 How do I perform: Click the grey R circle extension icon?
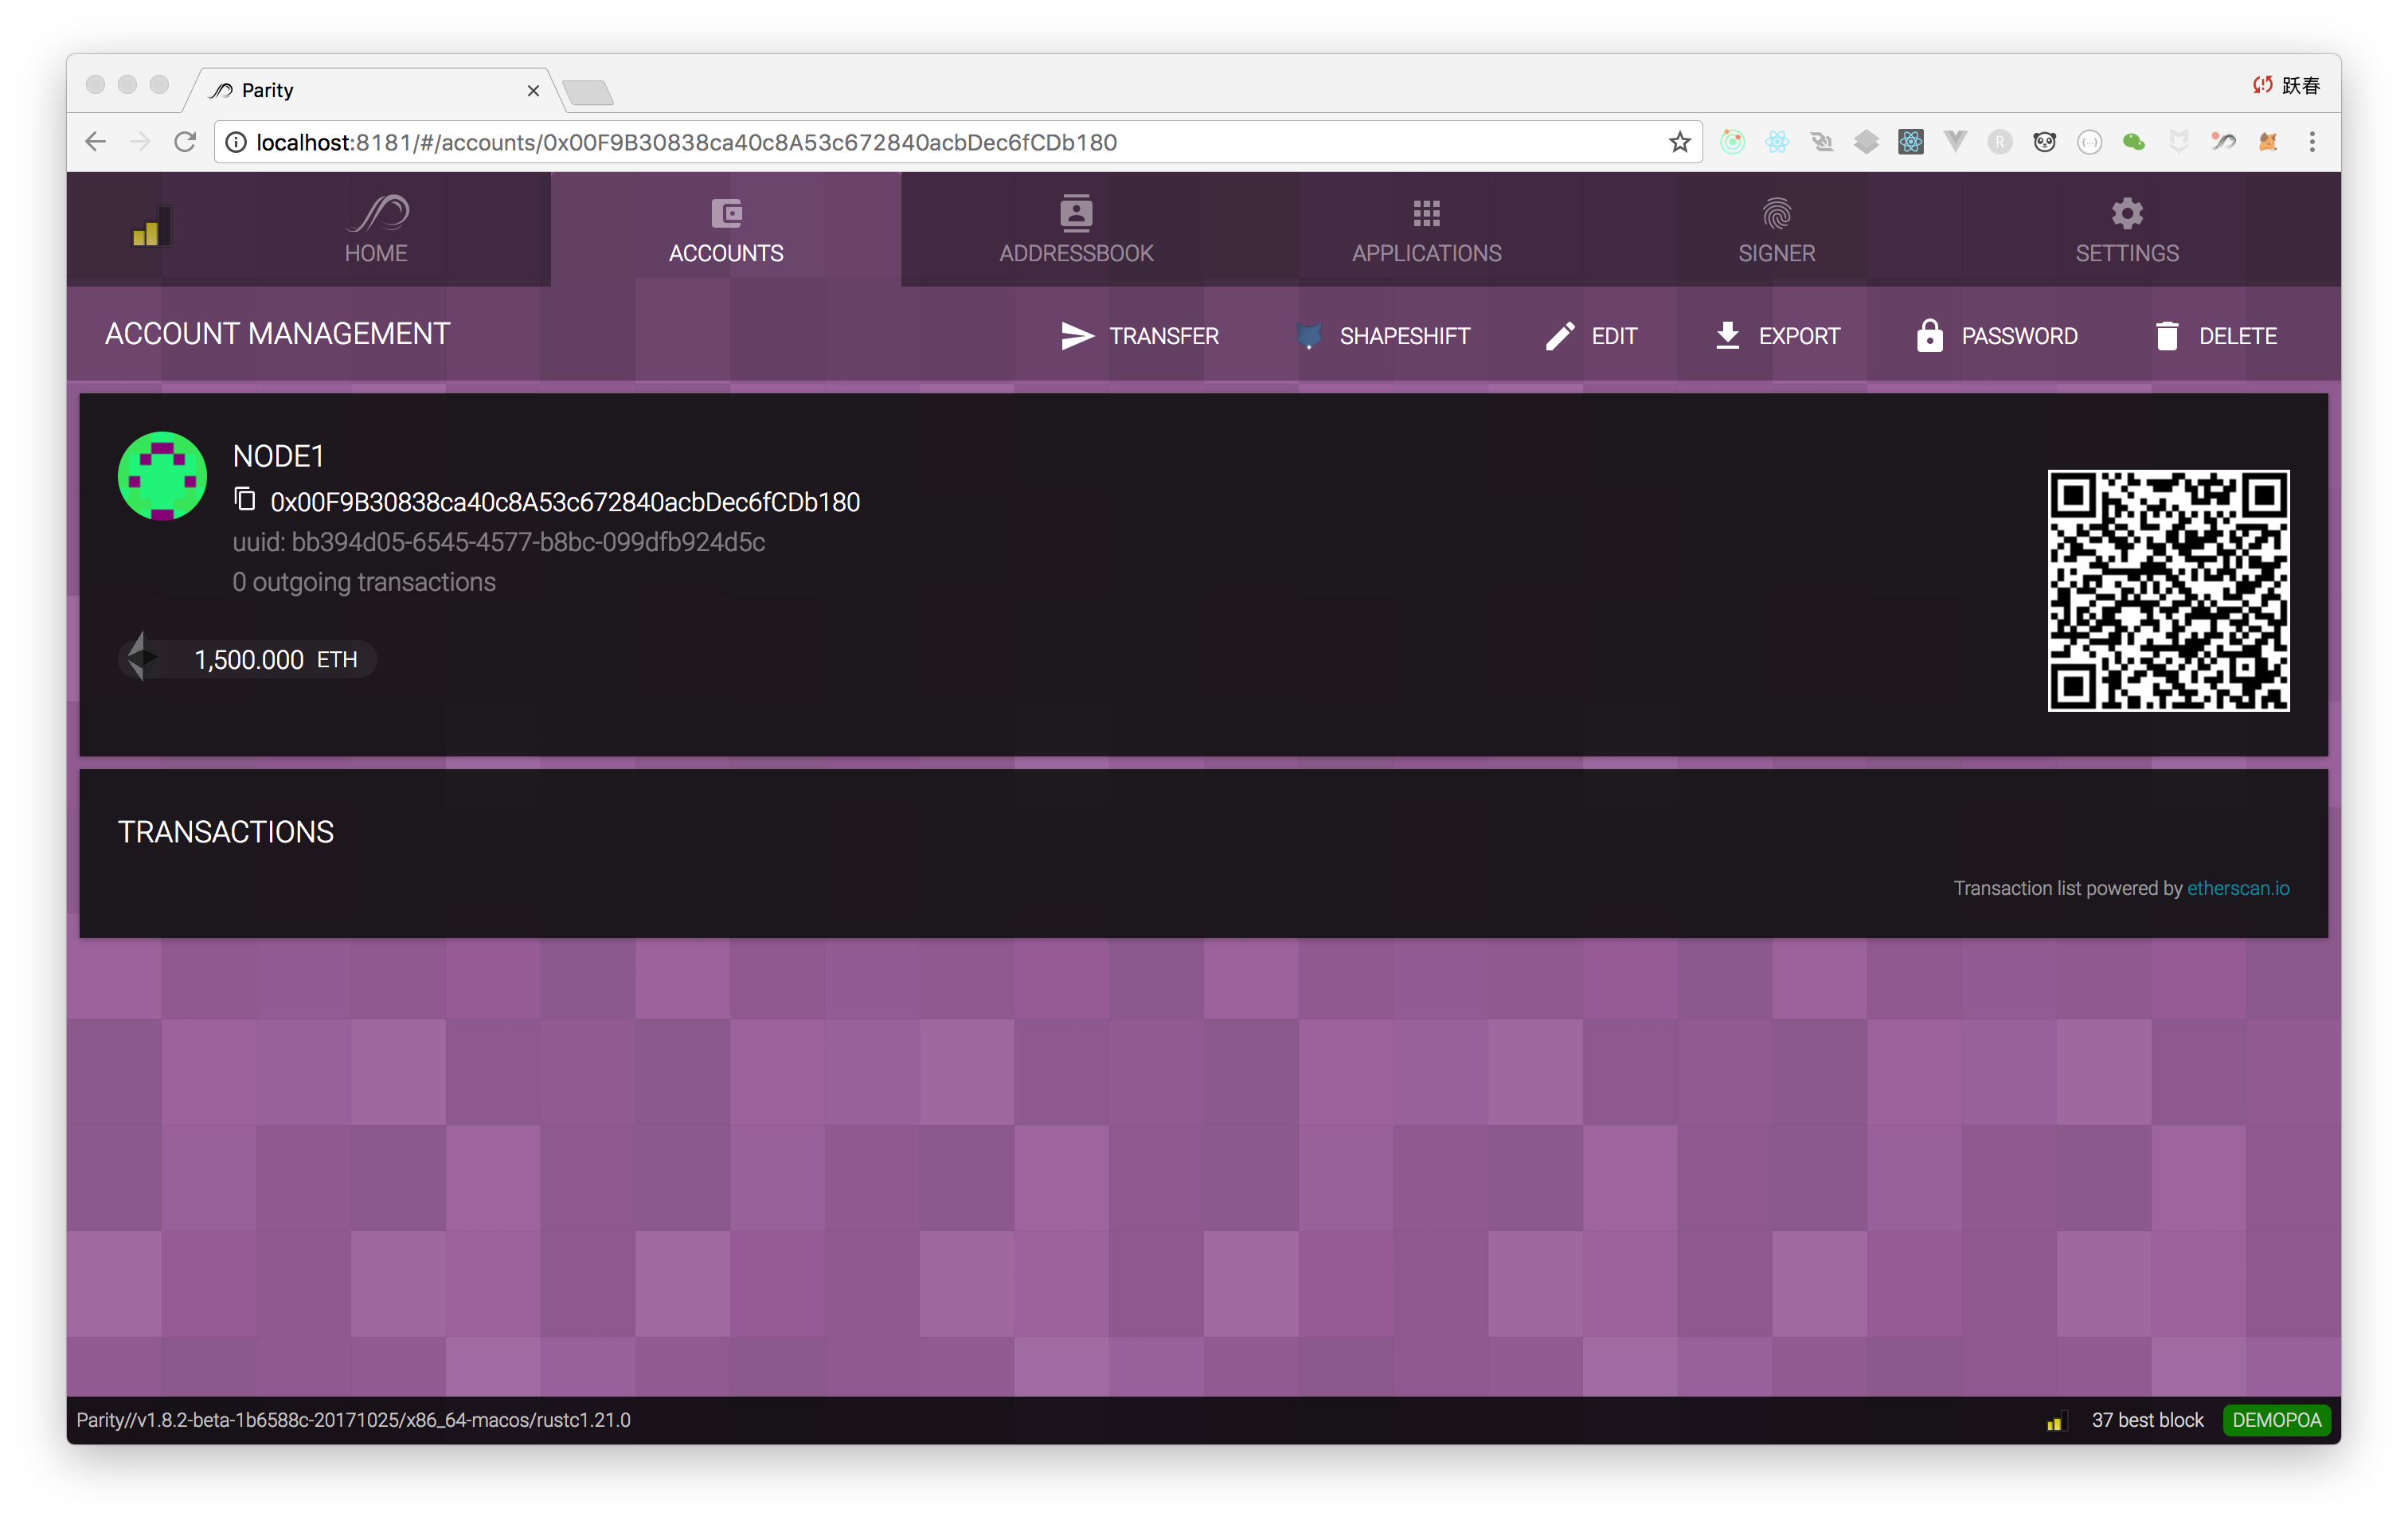coord(2000,142)
